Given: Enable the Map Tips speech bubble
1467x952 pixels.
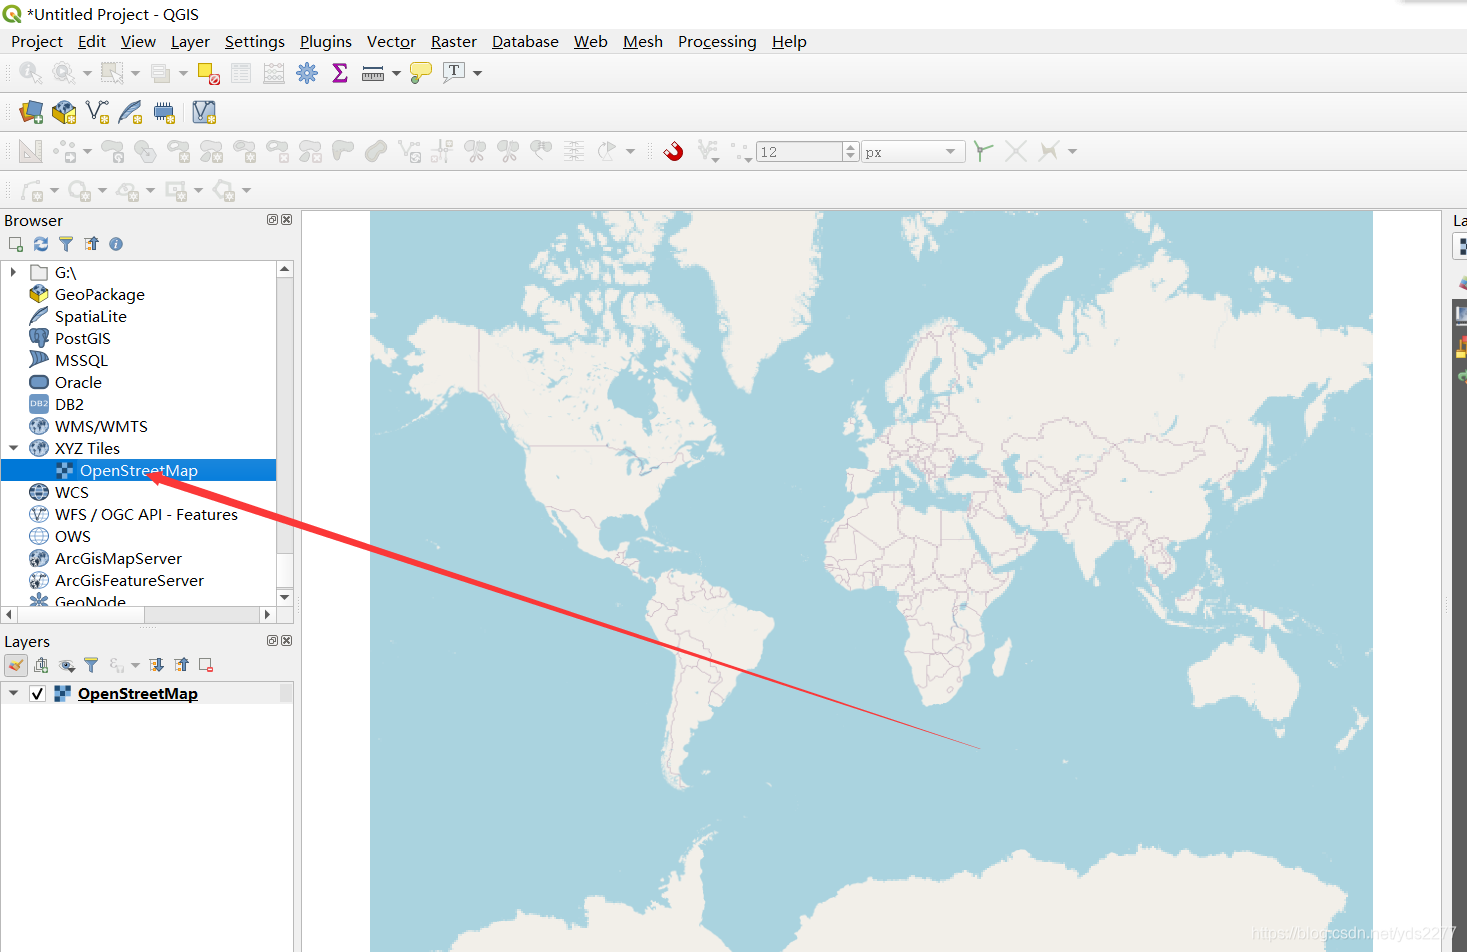Looking at the screenshot, I should coord(421,73).
